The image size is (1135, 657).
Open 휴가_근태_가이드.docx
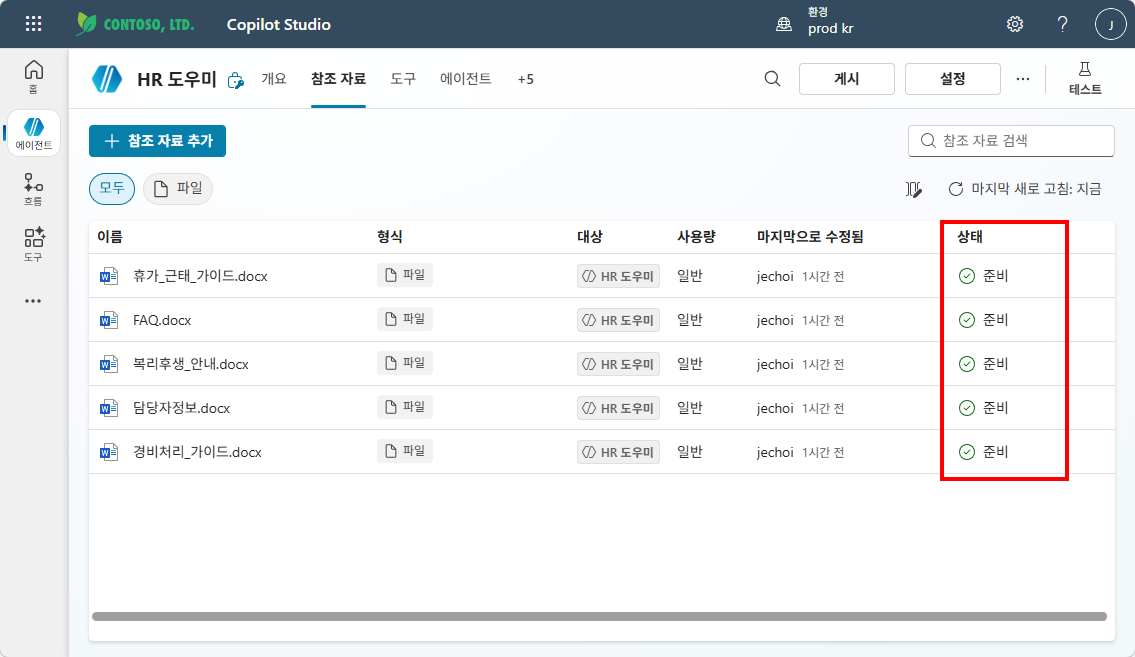pyautogui.click(x=201, y=276)
